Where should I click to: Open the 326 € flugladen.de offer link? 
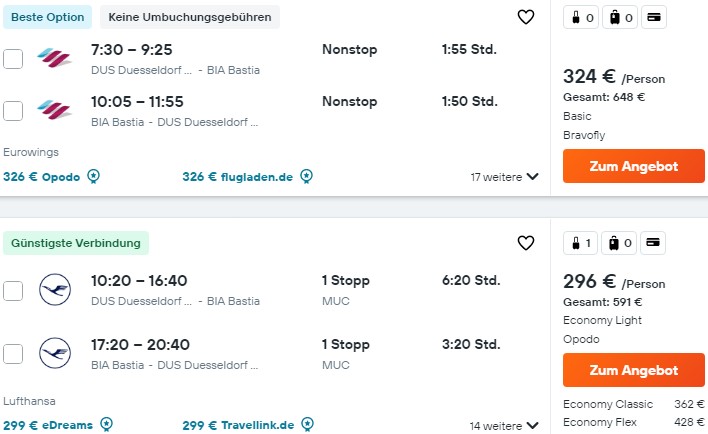pos(238,177)
